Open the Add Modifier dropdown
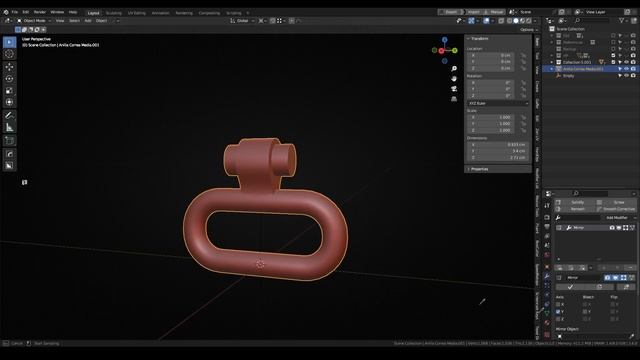This screenshot has width=640, height=360. point(618,218)
